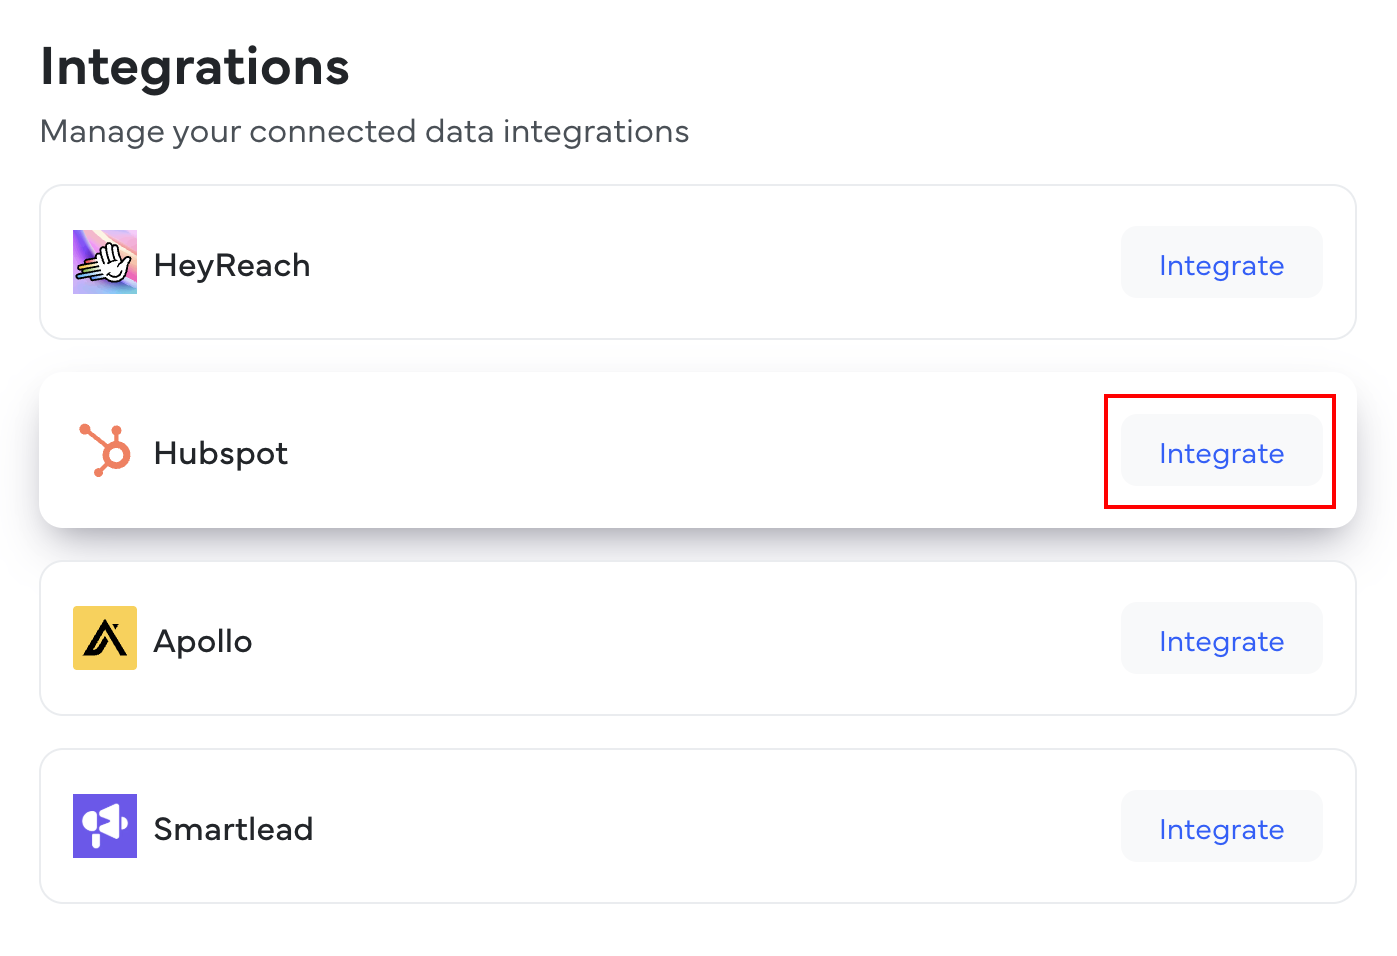Image resolution: width=1397 pixels, height=956 pixels.
Task: Click the HeyReach waving hand logo
Action: point(105,262)
